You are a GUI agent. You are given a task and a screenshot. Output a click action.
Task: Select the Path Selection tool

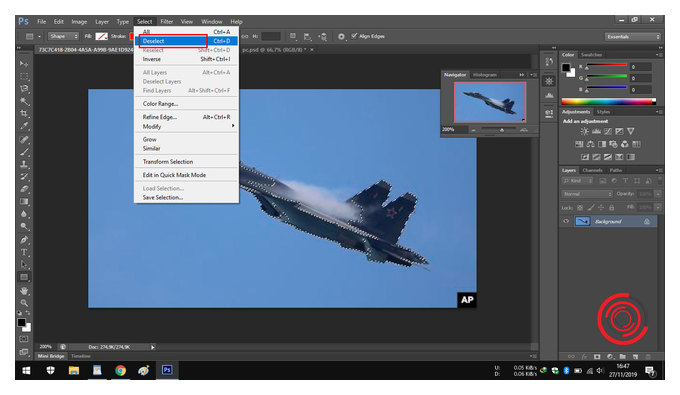pos(24,264)
